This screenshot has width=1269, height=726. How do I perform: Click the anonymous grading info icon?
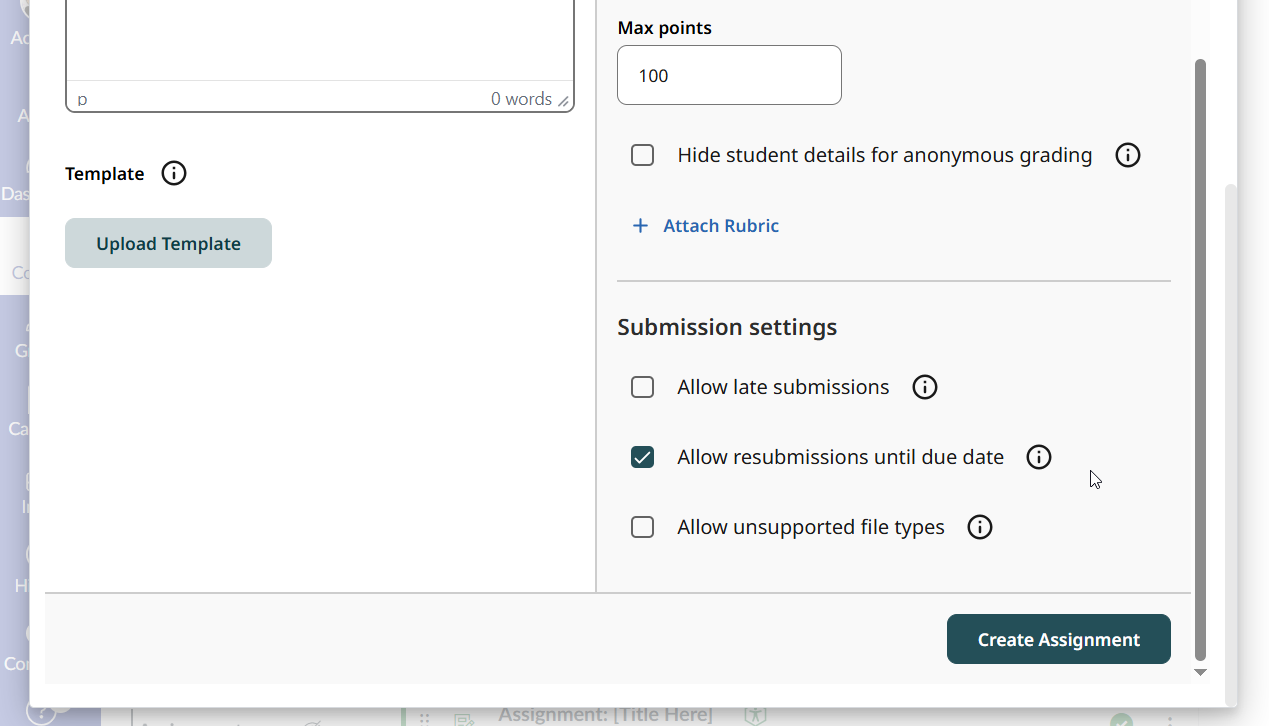[x=1127, y=155]
